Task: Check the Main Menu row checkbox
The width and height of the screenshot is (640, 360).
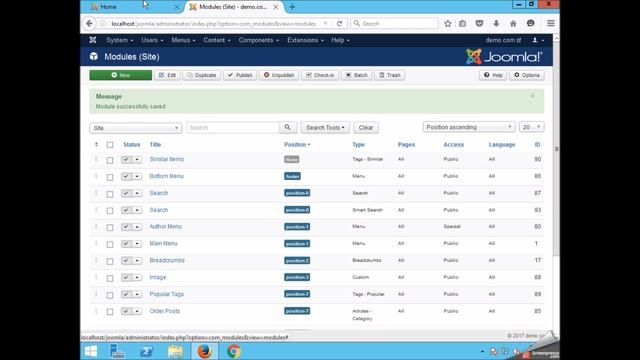Action: pos(110,244)
